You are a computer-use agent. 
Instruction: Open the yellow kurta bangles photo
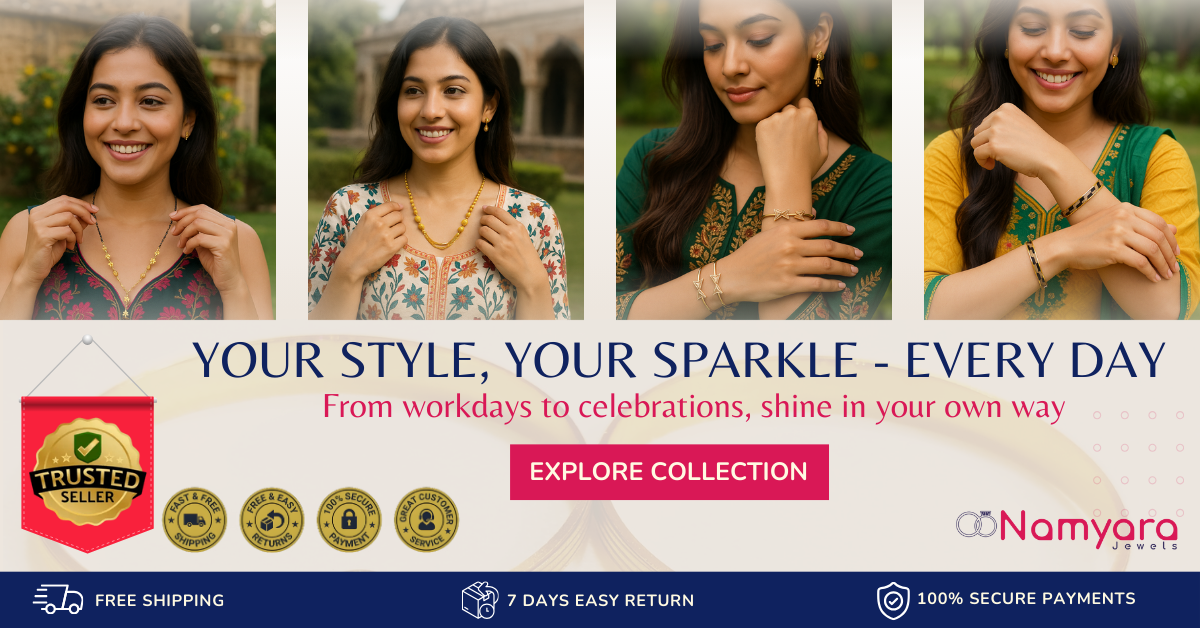[1062, 160]
